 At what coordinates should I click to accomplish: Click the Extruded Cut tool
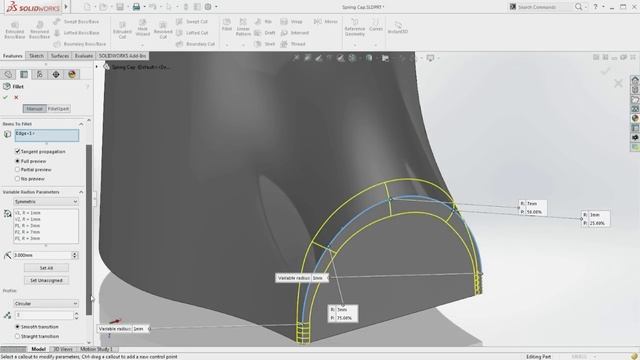pos(122,30)
